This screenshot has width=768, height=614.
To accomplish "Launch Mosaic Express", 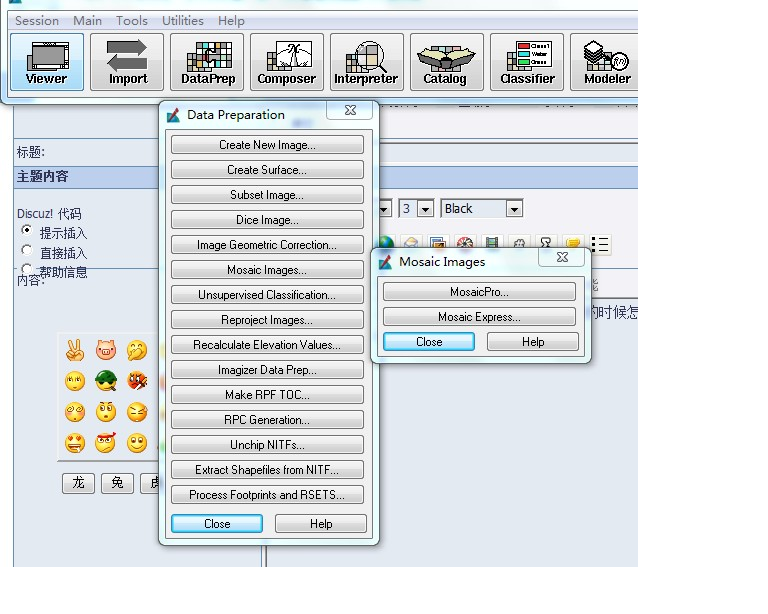I will click(x=480, y=317).
